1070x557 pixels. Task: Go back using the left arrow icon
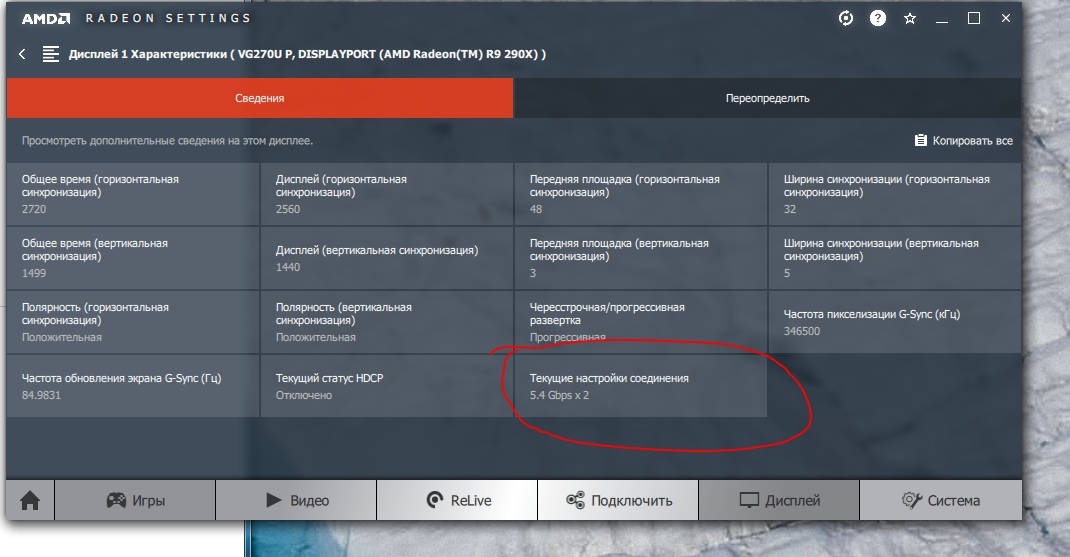pos(22,54)
